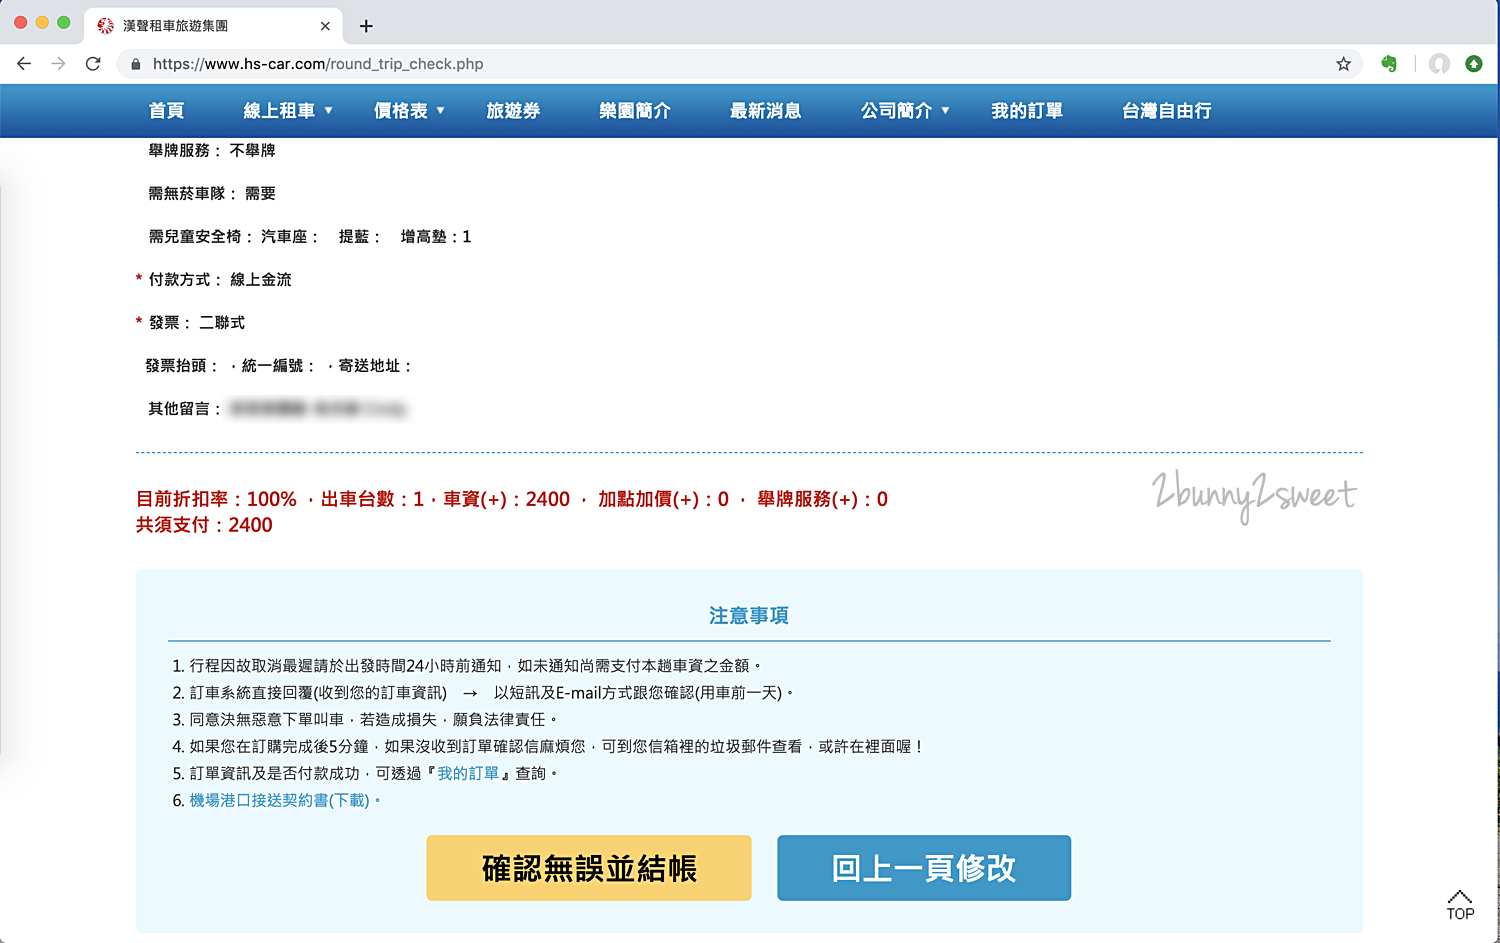Click the green update arrow icon
1500x943 pixels.
(x=1474, y=64)
